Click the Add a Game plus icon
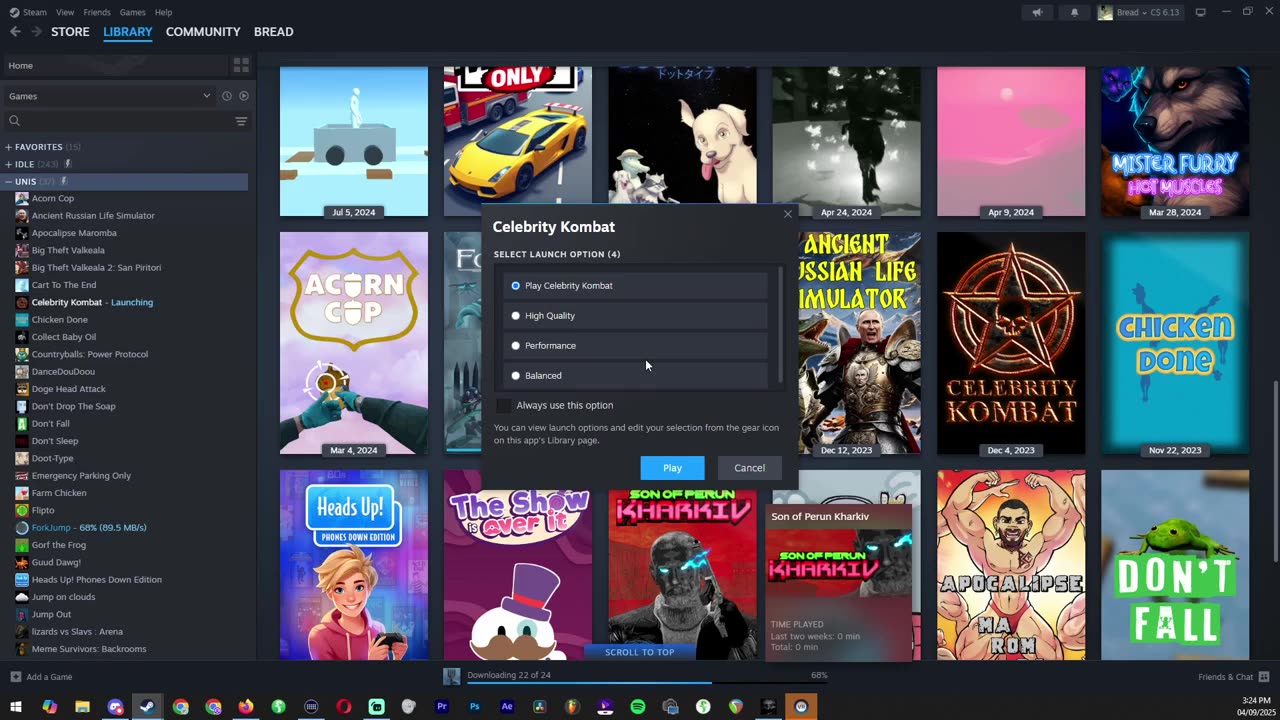The width and height of the screenshot is (1280, 720). (15, 677)
